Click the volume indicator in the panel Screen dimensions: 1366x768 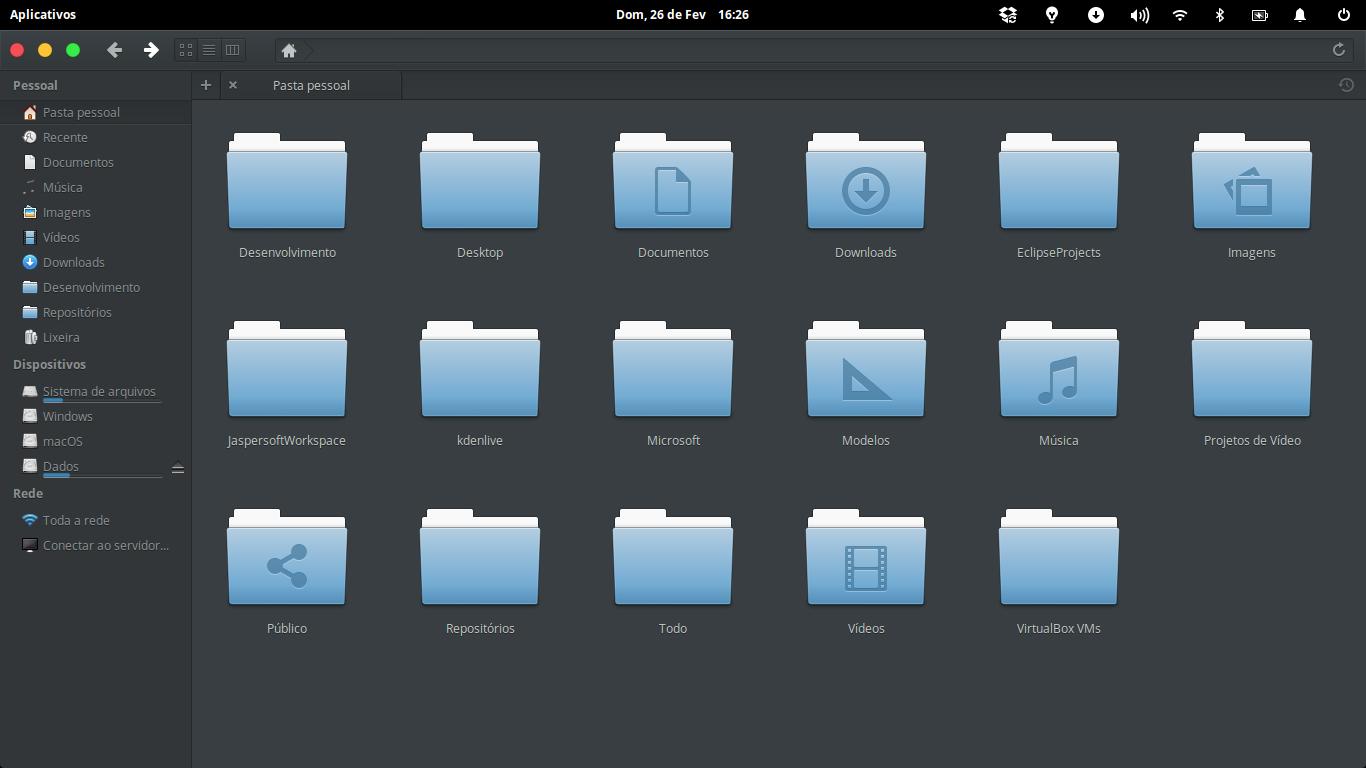1139,15
